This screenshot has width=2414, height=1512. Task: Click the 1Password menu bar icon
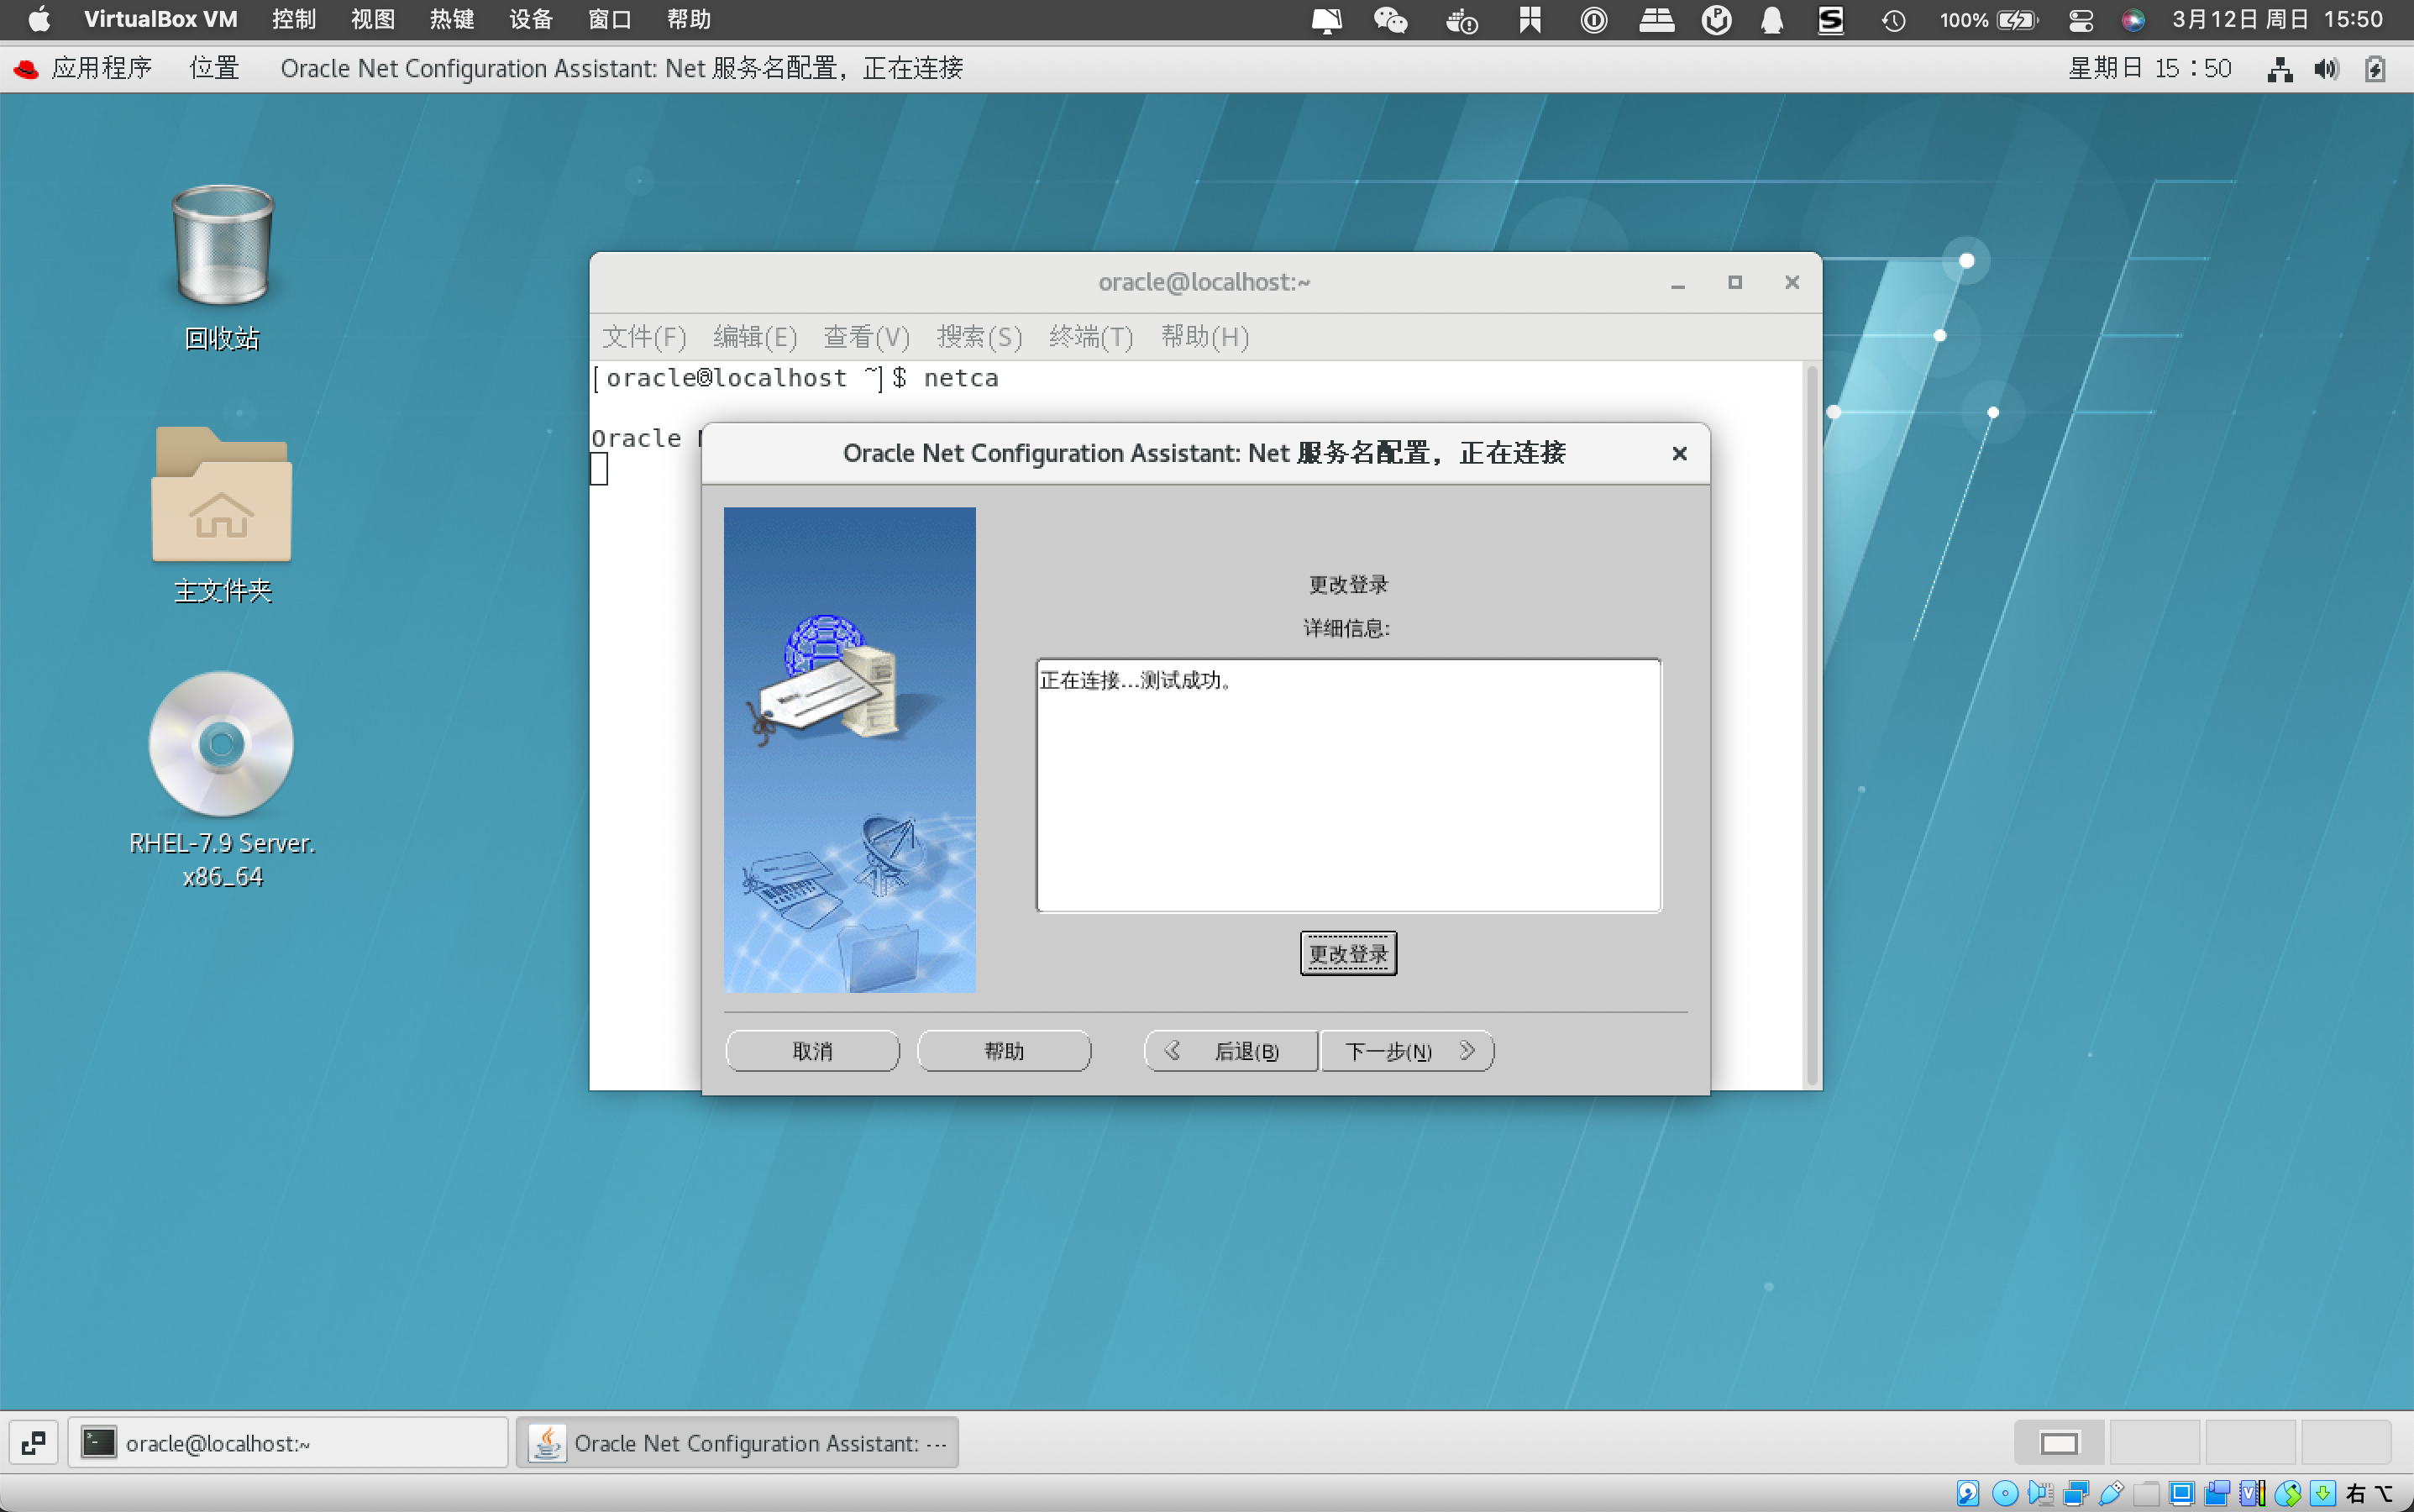tap(1594, 19)
